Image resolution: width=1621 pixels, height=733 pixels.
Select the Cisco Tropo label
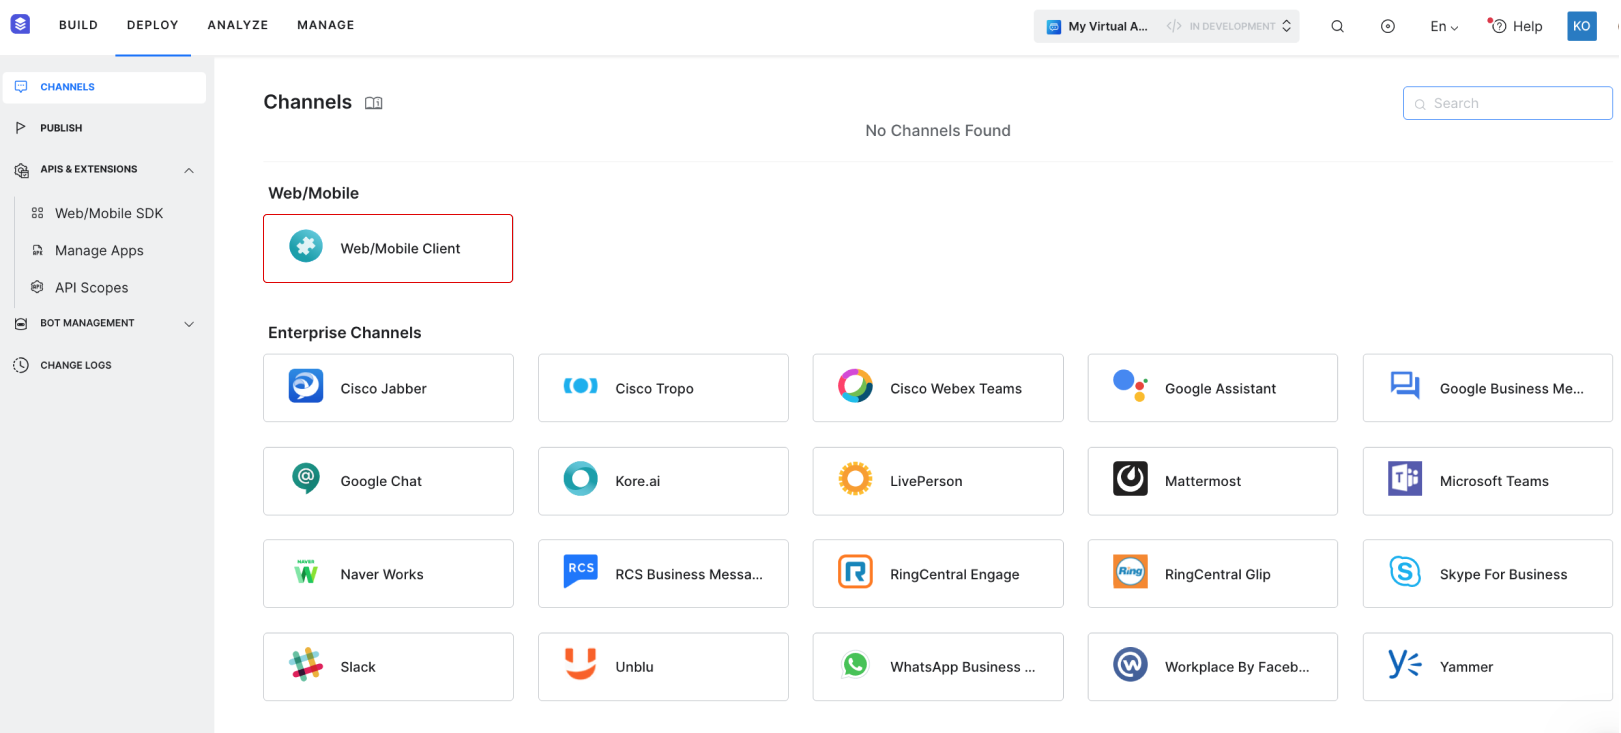tap(654, 388)
